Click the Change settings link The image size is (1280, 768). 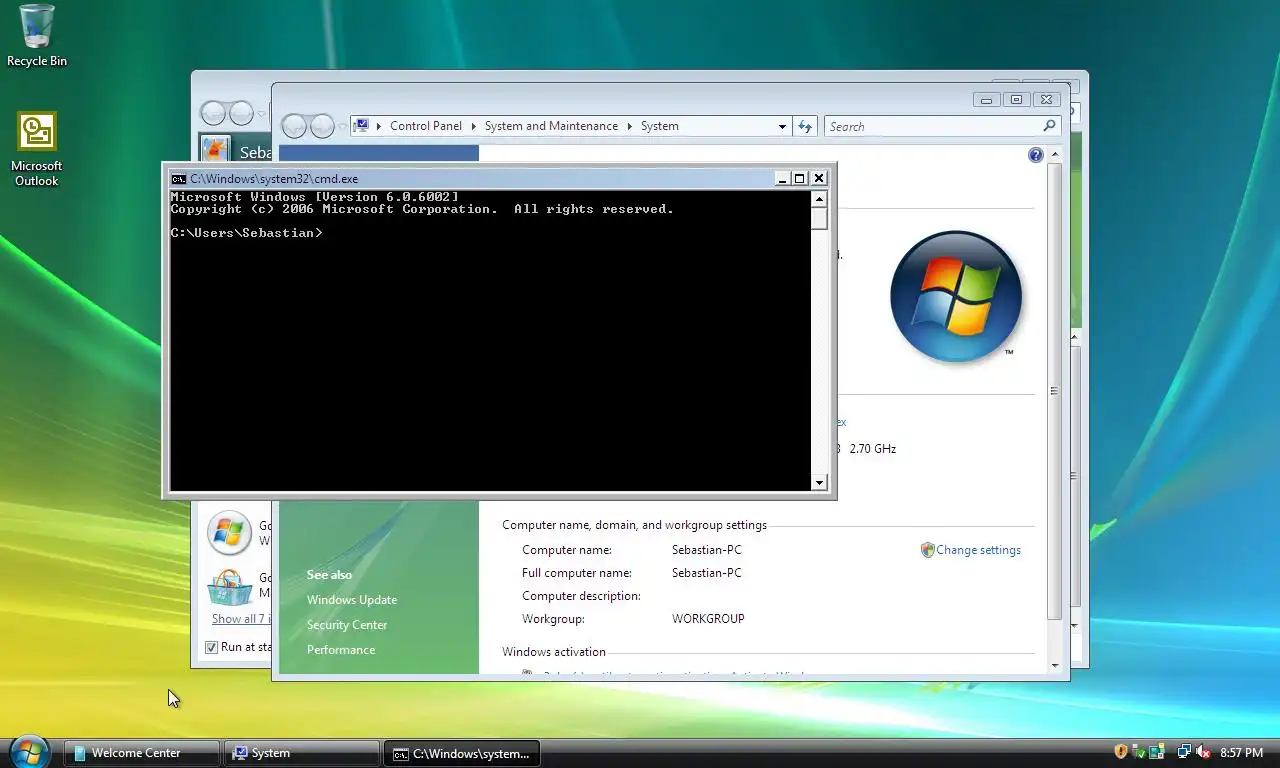pyautogui.click(x=978, y=550)
